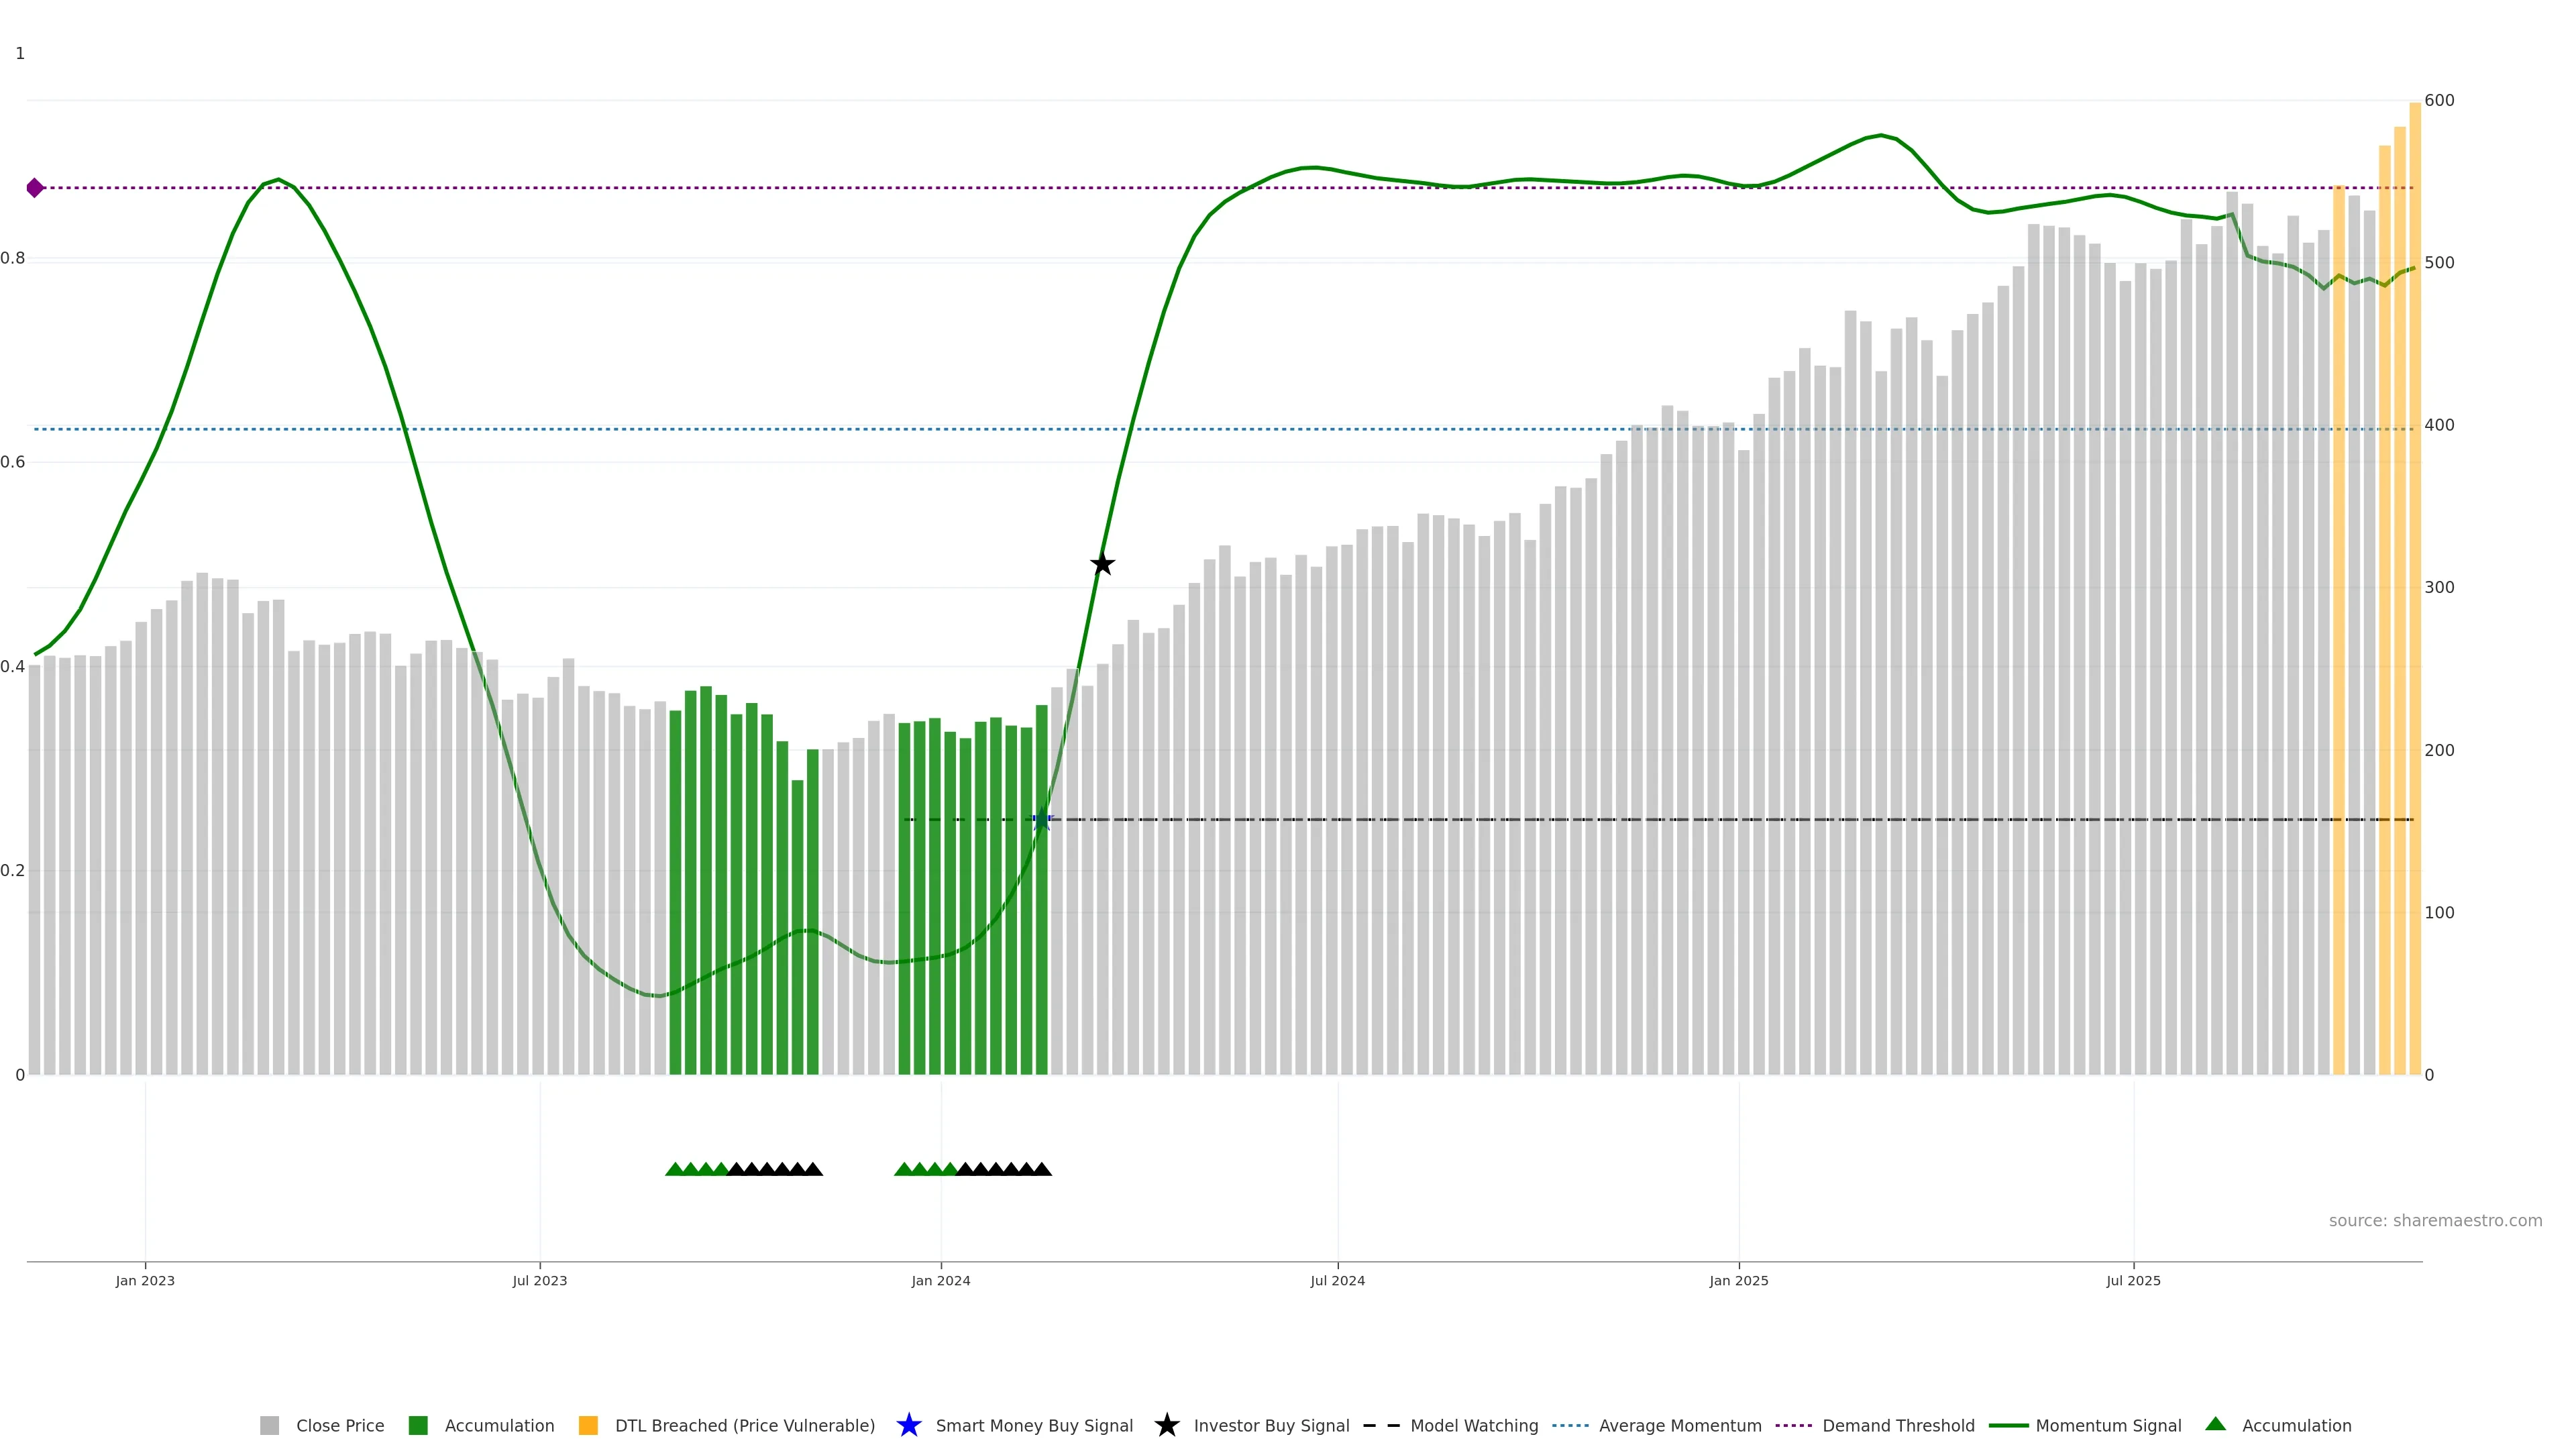This screenshot has width=2576, height=1449.
Task: Click the Jul 2025 x-axis label
Action: (2133, 1281)
